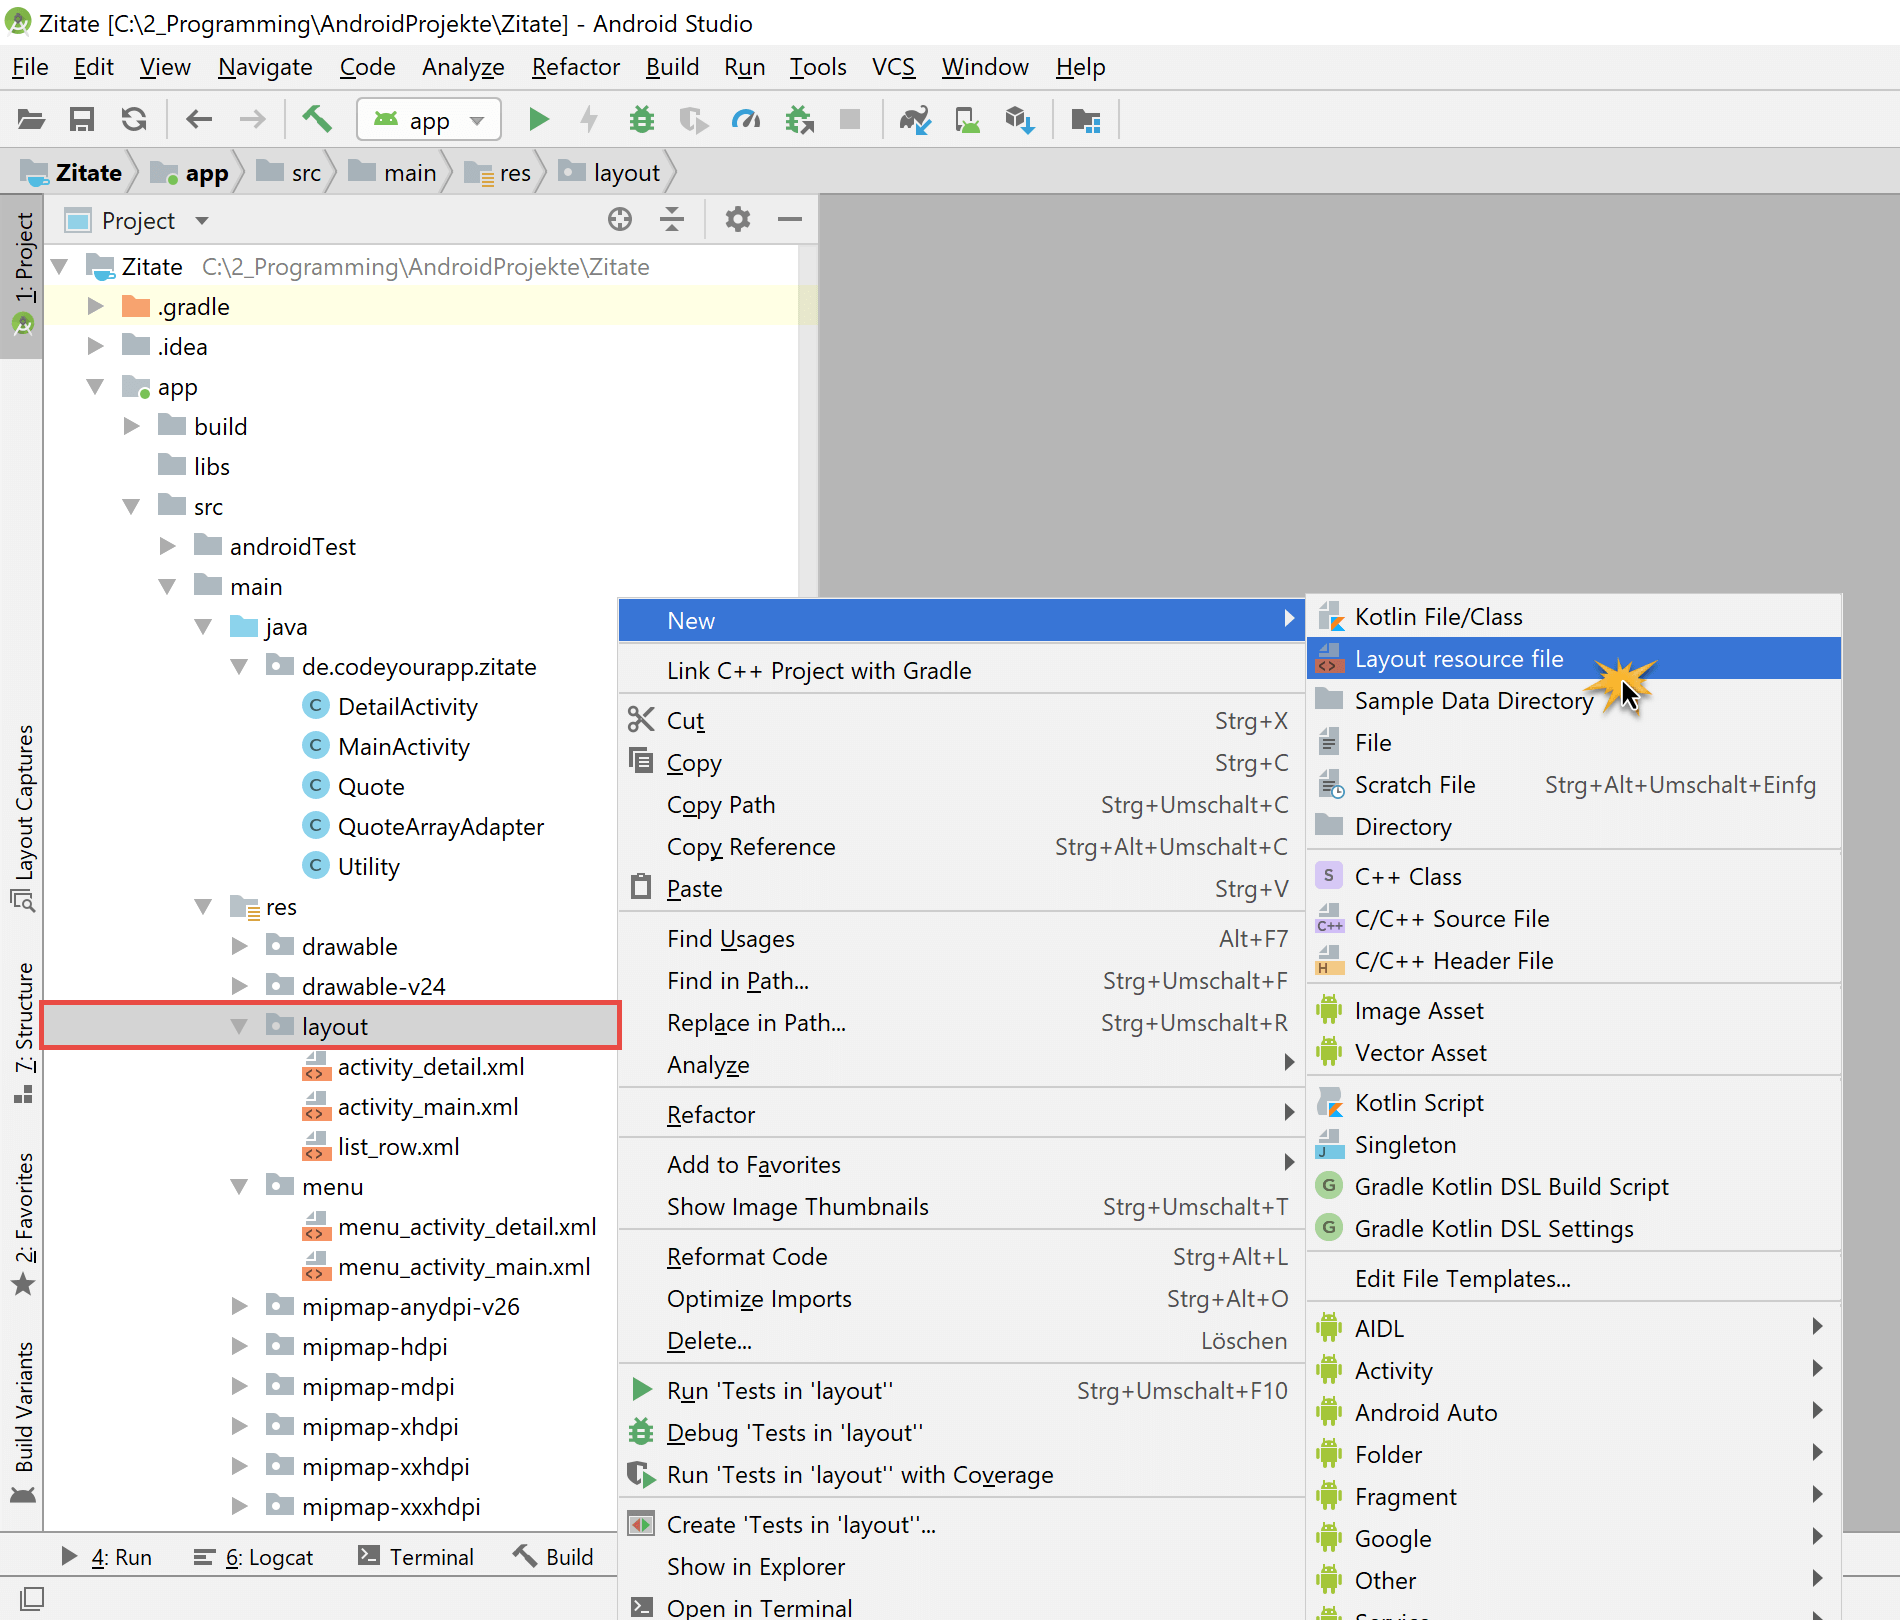Click Reformat Code in context menu
Image resolution: width=1900 pixels, height=1620 pixels.
(x=960, y=1257)
